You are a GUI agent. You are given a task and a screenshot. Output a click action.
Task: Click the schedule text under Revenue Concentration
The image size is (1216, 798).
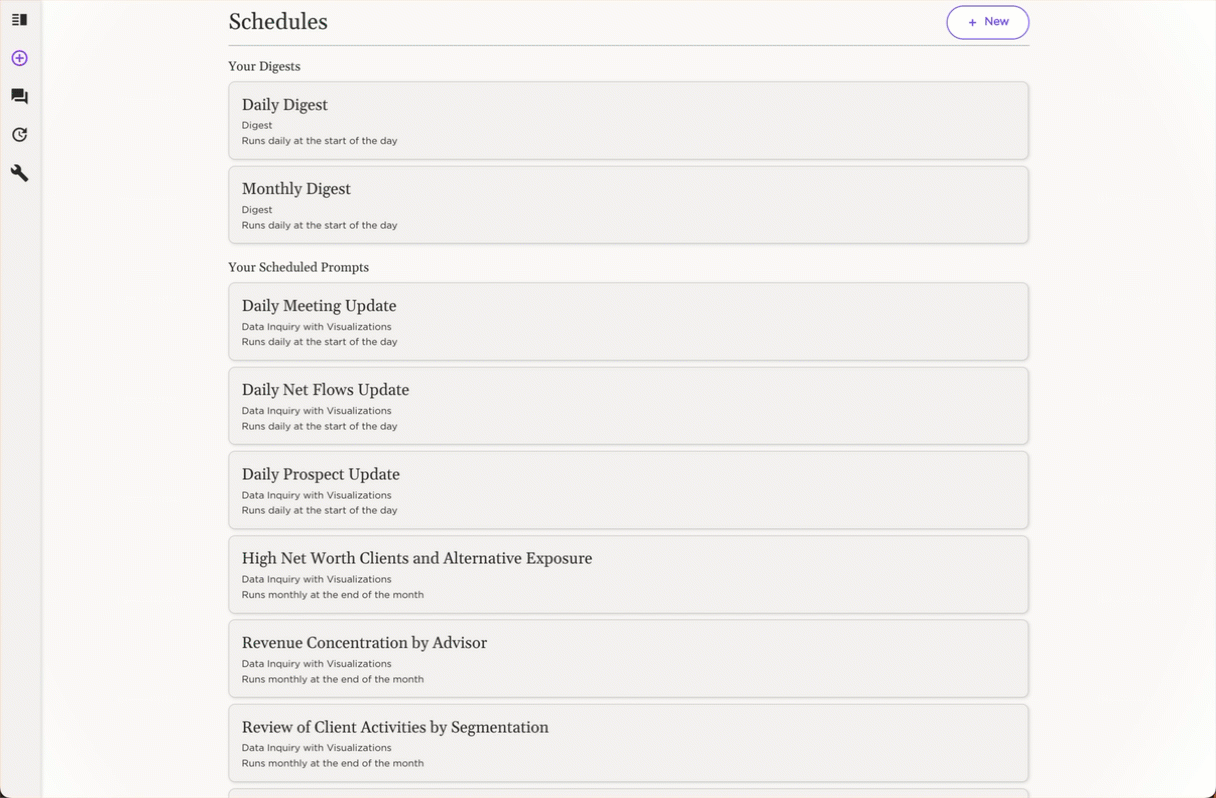[x=332, y=679]
